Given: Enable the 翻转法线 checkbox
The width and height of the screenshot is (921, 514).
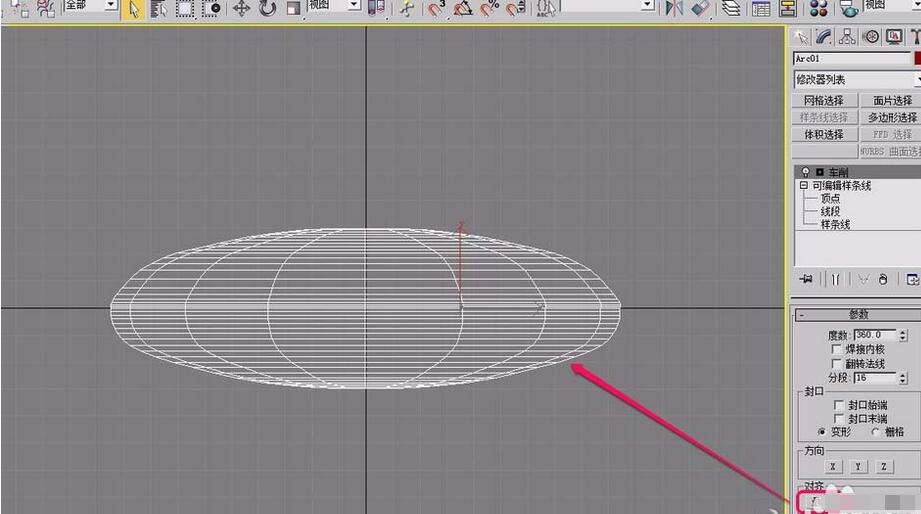Looking at the screenshot, I should 837,364.
